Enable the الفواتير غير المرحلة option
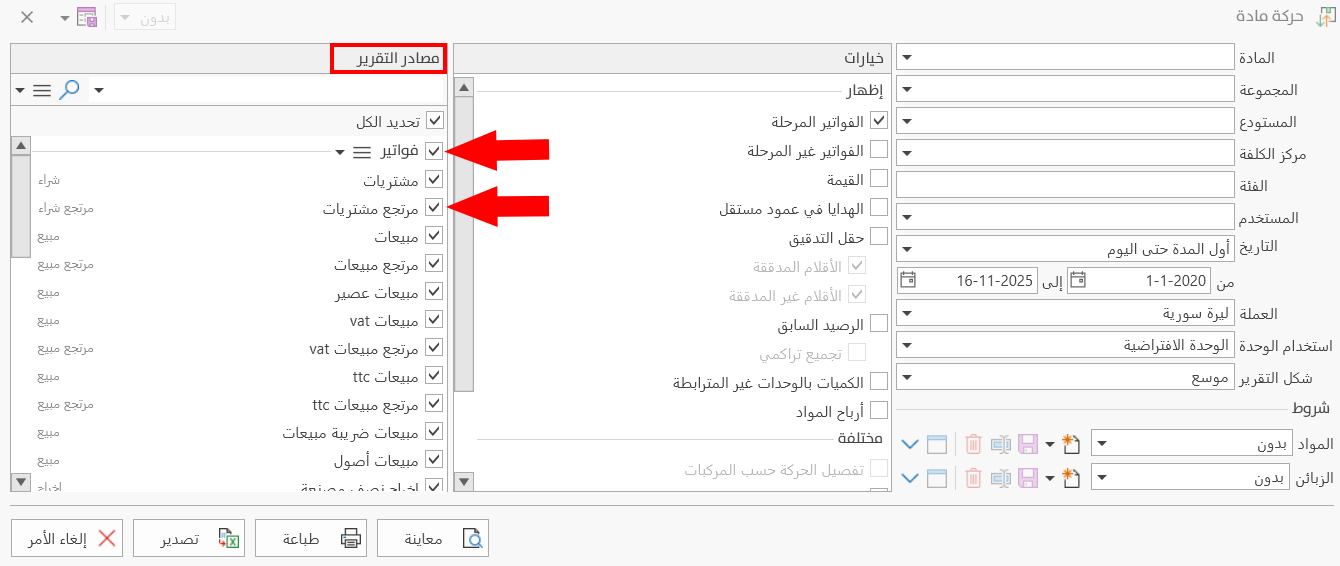1340x566 pixels. pos(879,150)
